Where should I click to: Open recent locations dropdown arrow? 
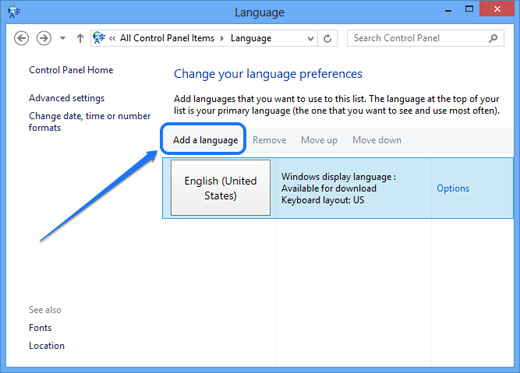62,38
